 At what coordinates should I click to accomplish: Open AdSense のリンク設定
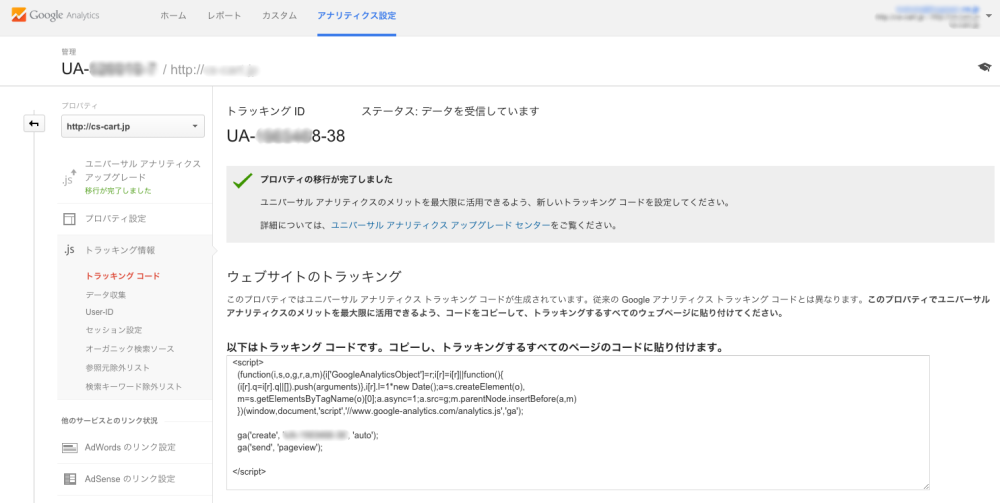click(130, 479)
